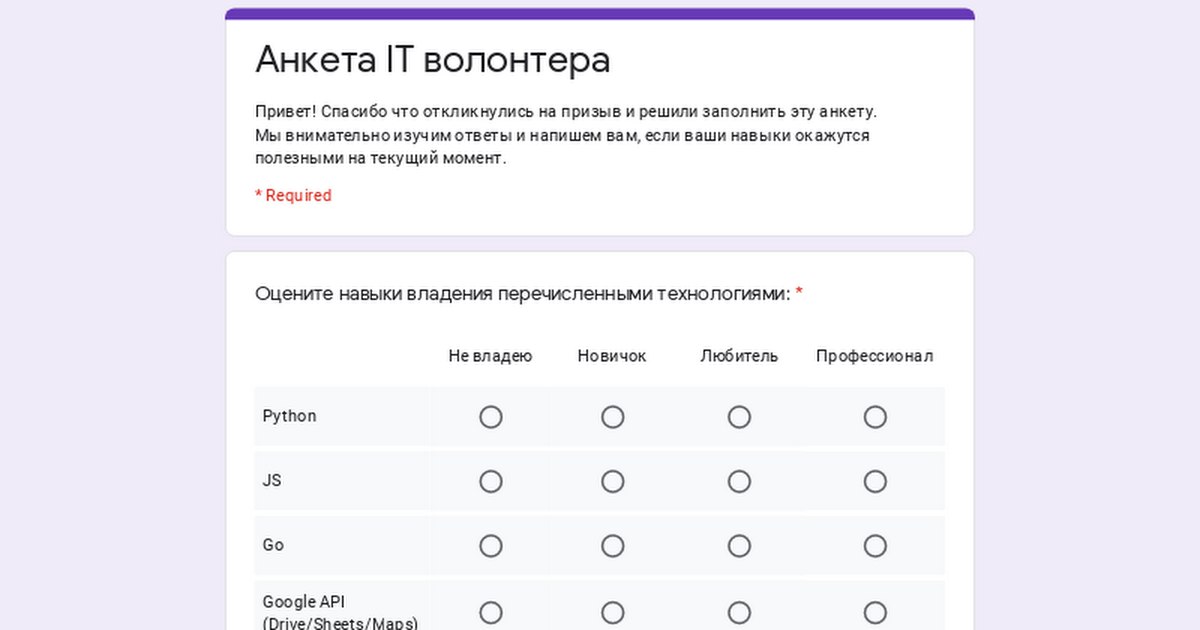The image size is (1200, 630).
Task: Select 'Любитель' for Python
Action: (739, 417)
